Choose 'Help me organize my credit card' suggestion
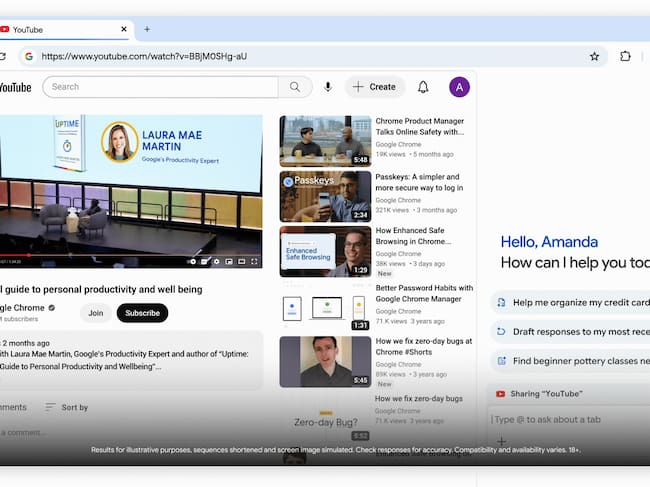The height and width of the screenshot is (487, 650). tap(570, 303)
